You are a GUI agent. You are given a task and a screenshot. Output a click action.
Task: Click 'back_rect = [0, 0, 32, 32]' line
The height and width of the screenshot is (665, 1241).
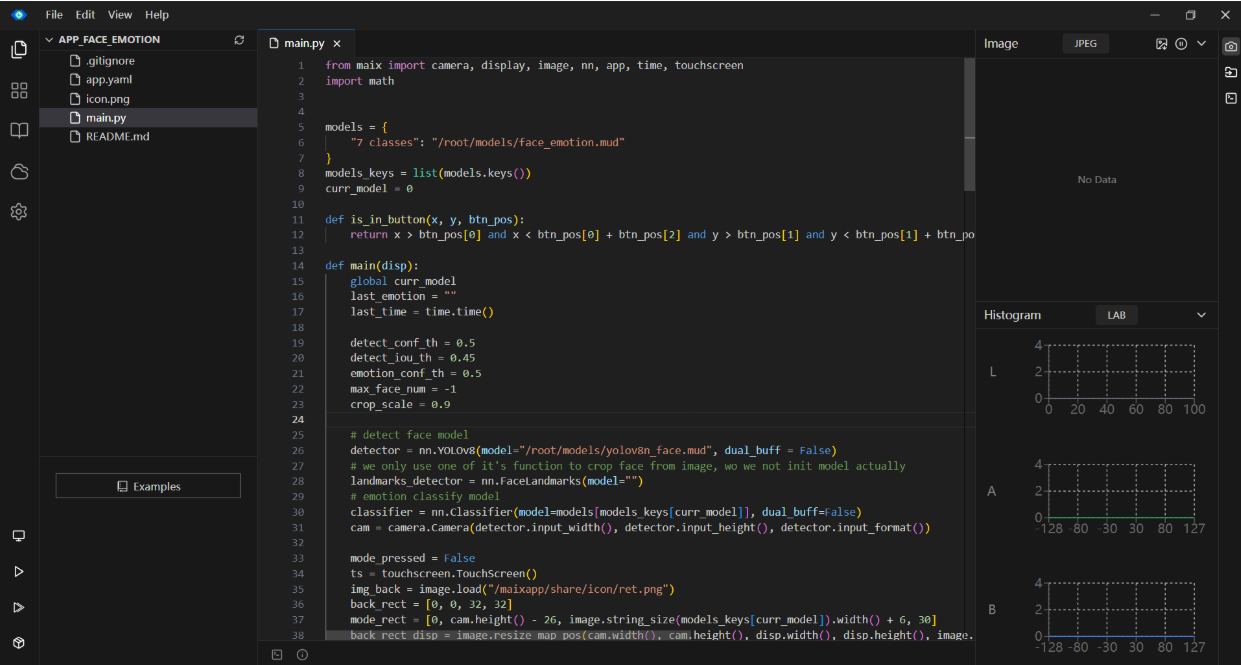431,604
